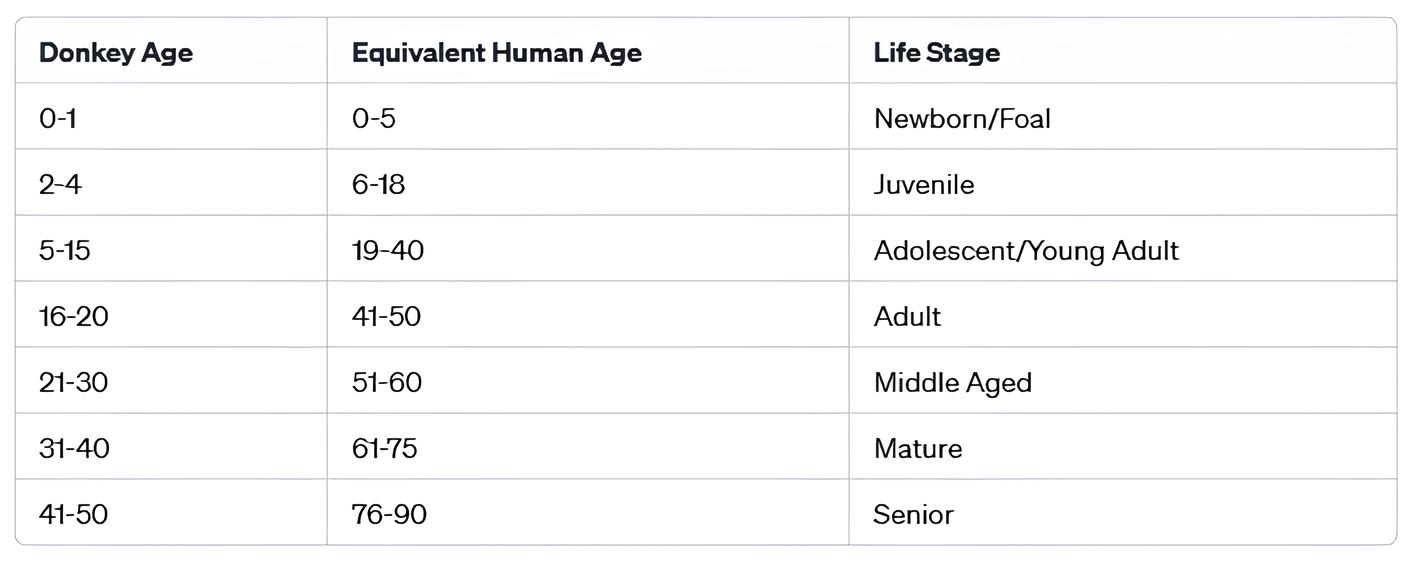This screenshot has width=1416, height=564.
Task: Click the donkey age 2-4 cell
Action: coord(60,185)
